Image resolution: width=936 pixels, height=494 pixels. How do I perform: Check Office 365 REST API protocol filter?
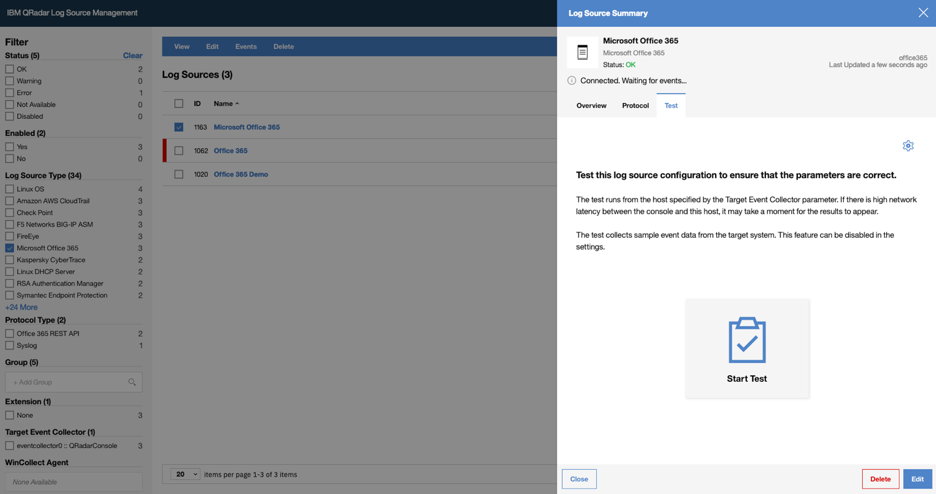(x=10, y=334)
